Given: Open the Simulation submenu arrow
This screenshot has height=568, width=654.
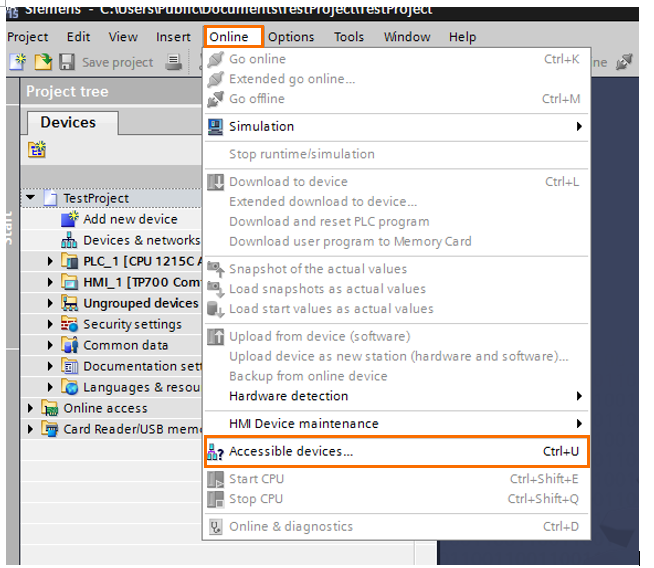Looking at the screenshot, I should pyautogui.click(x=579, y=126).
